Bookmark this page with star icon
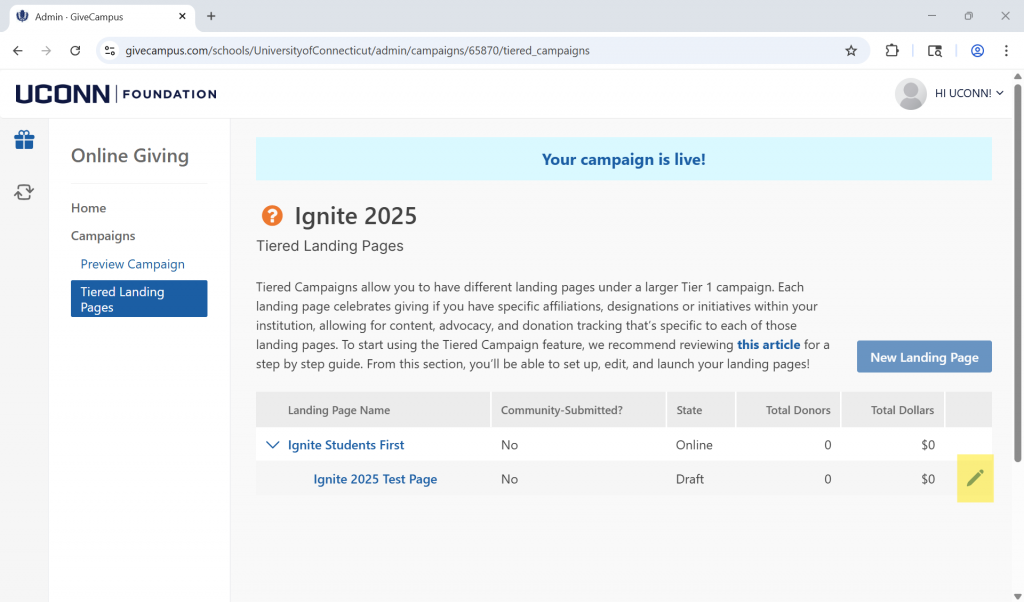The image size is (1024, 602). (851, 51)
